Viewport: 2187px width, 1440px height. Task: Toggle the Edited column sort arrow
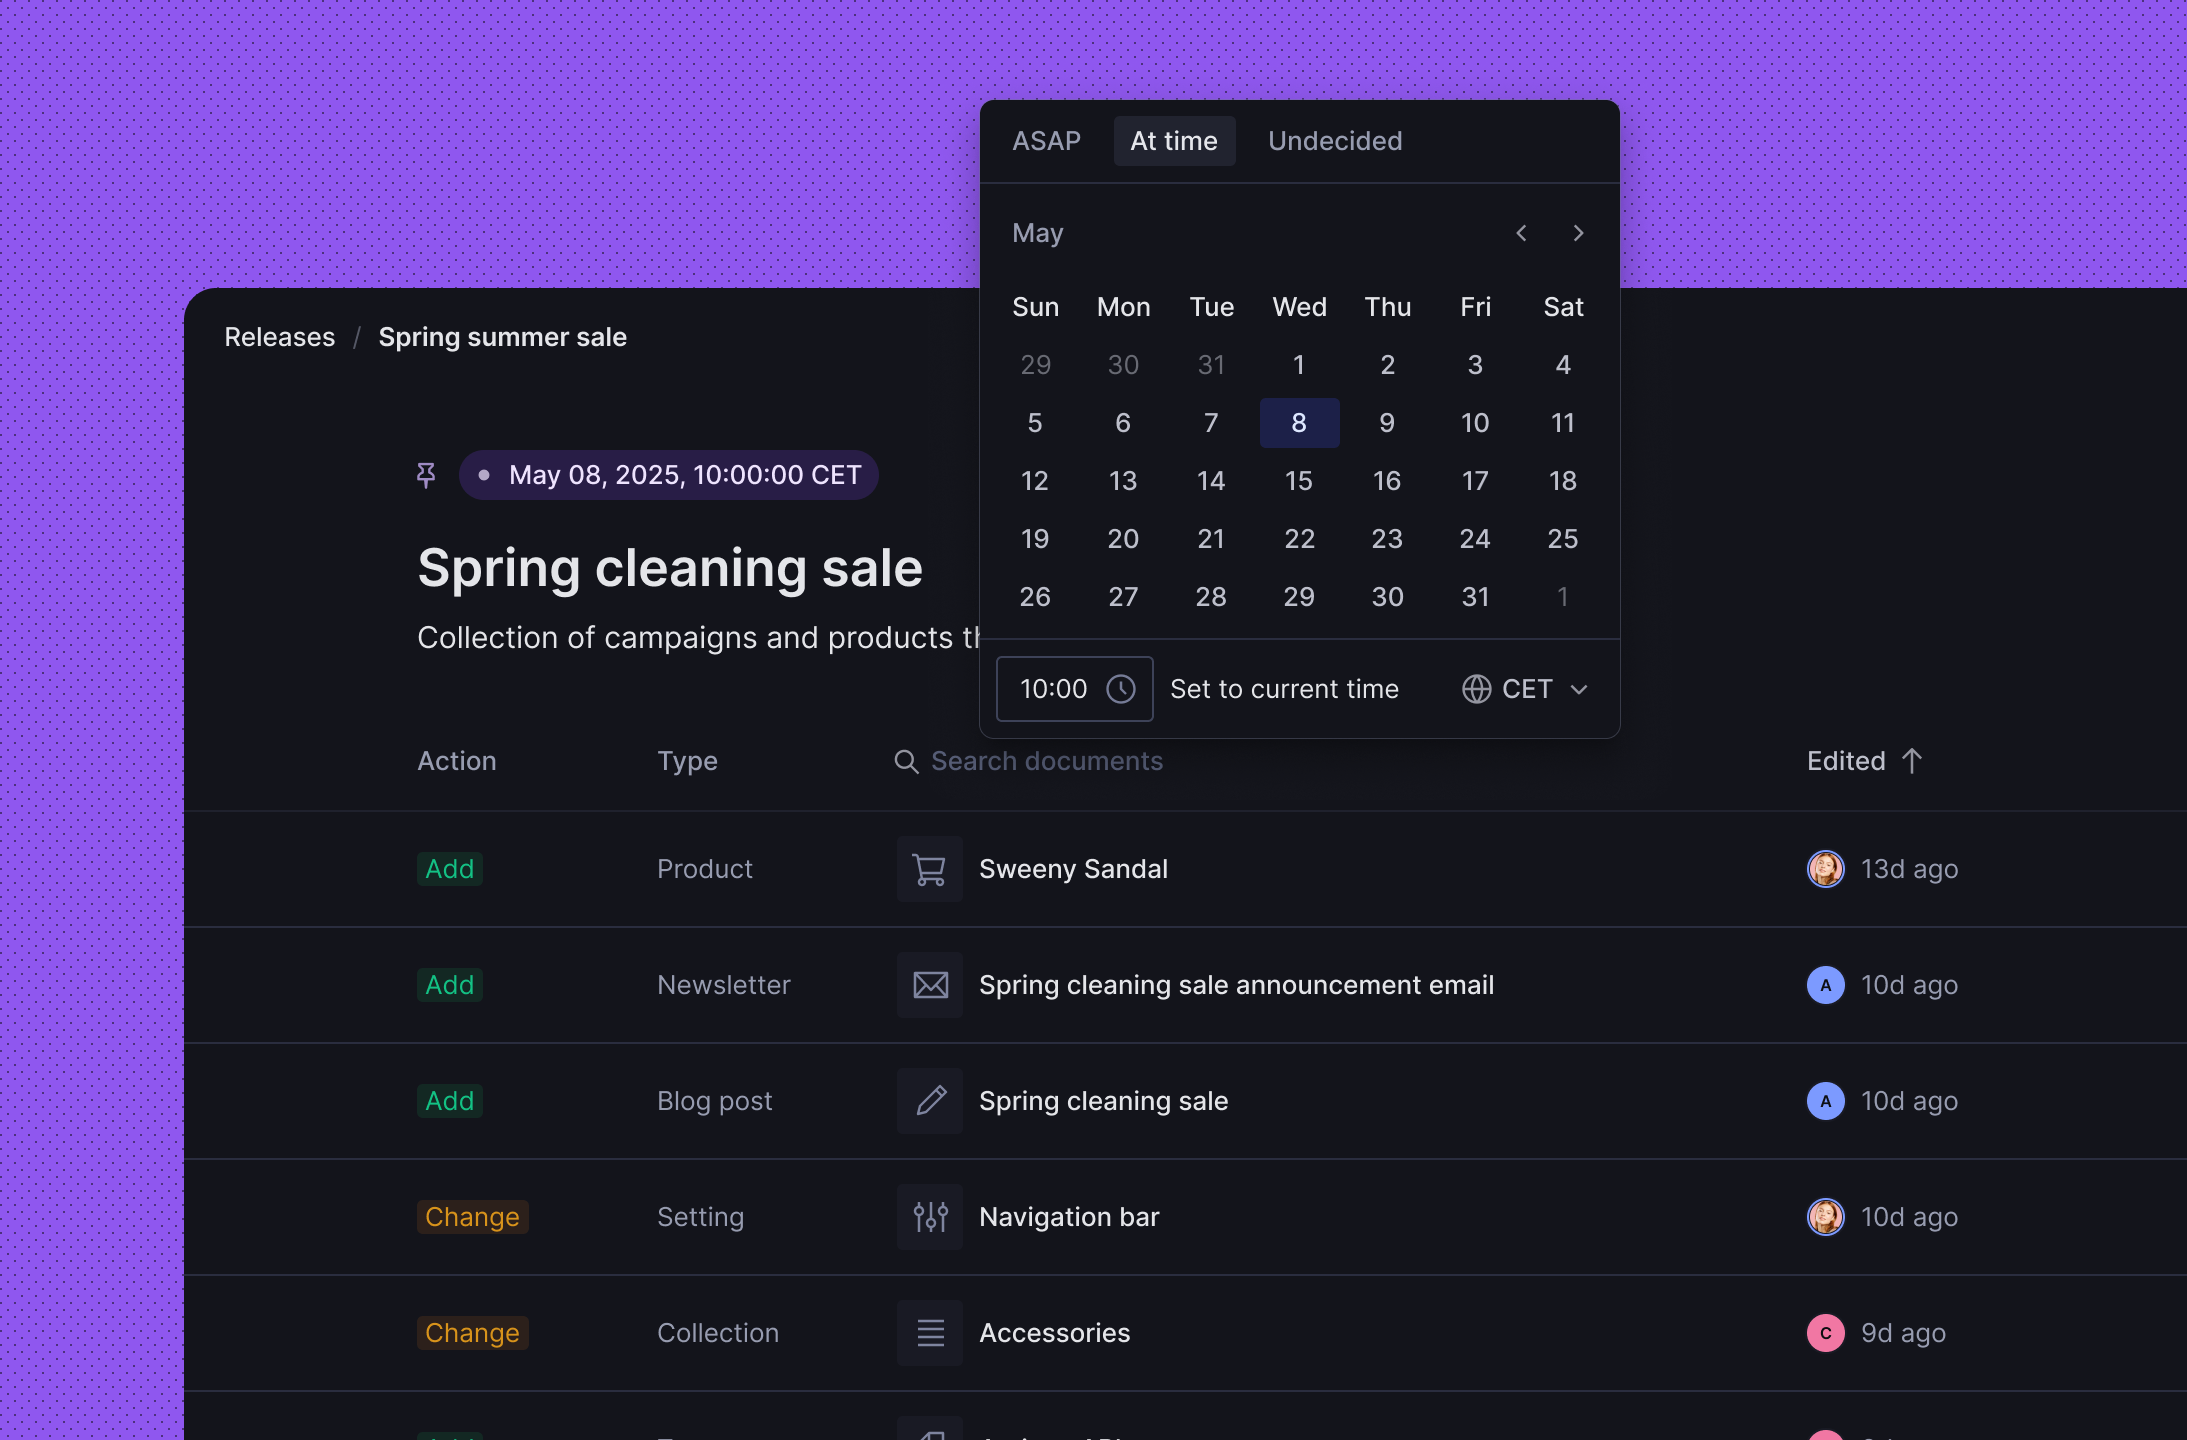click(1912, 761)
